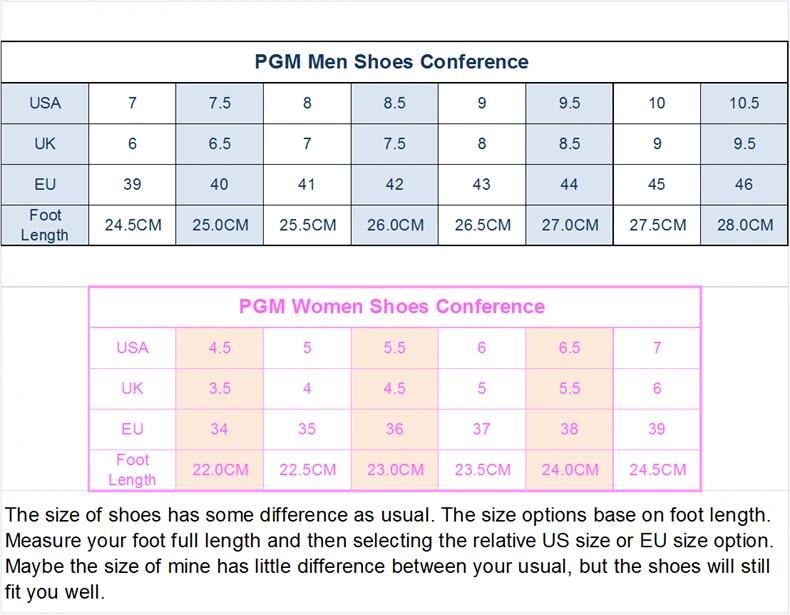Select men's EU size 43 cell

click(482, 184)
